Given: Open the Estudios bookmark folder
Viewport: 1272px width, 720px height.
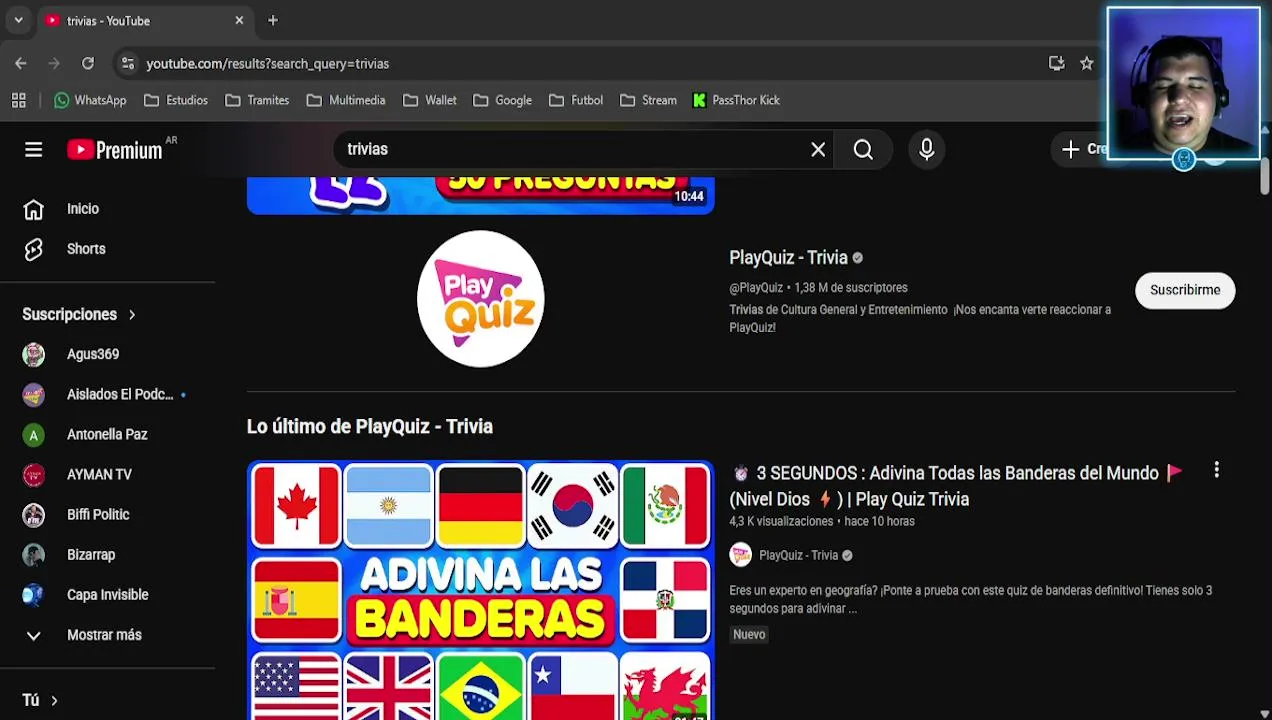Looking at the screenshot, I should pyautogui.click(x=176, y=100).
